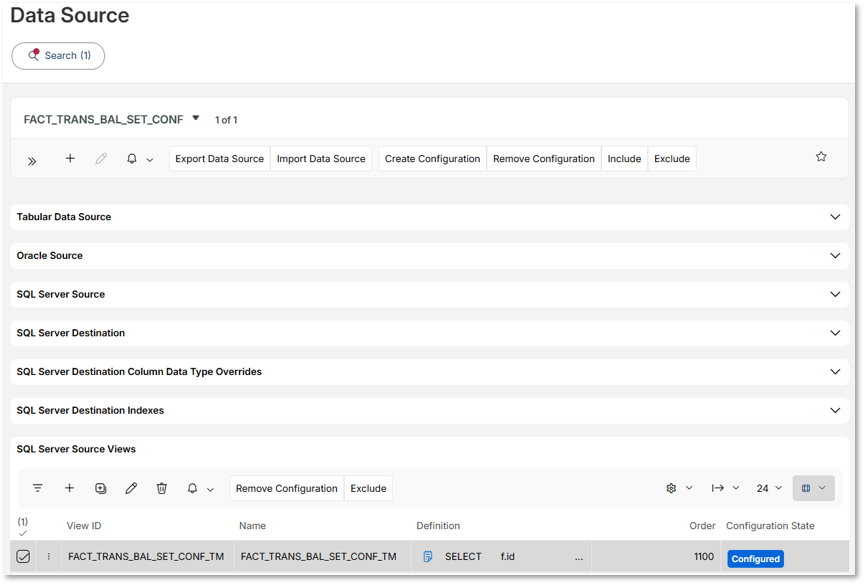Toggle the select-all rows checkmark

23,533
